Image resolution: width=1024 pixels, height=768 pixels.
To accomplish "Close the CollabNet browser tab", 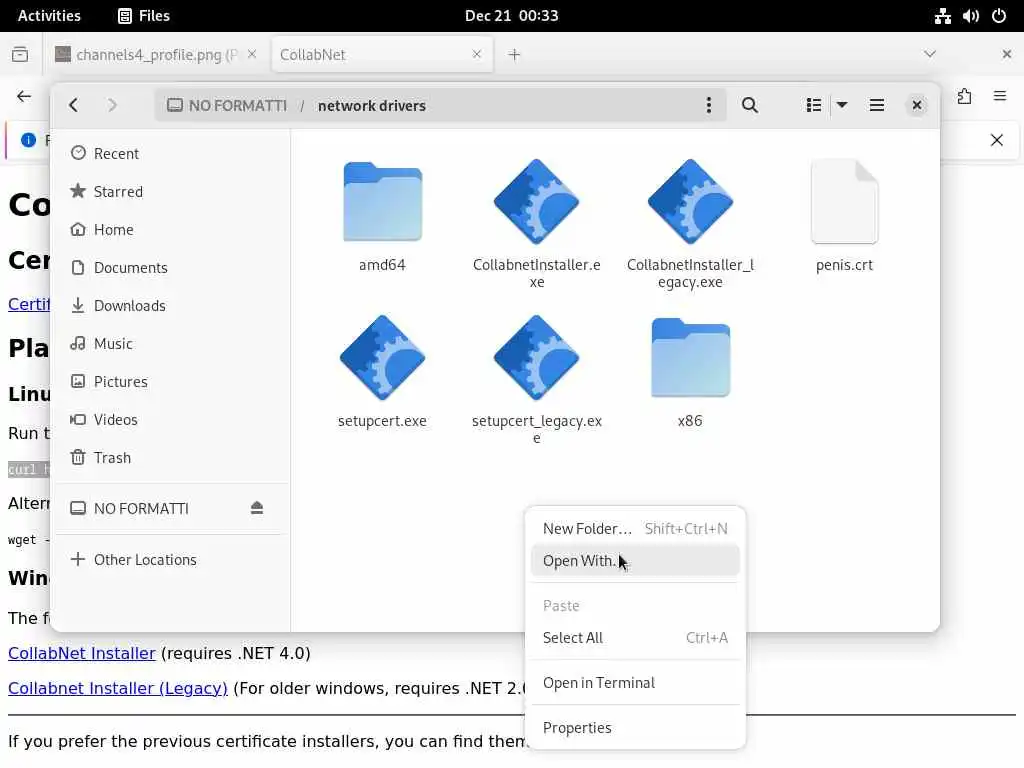I will pos(477,54).
